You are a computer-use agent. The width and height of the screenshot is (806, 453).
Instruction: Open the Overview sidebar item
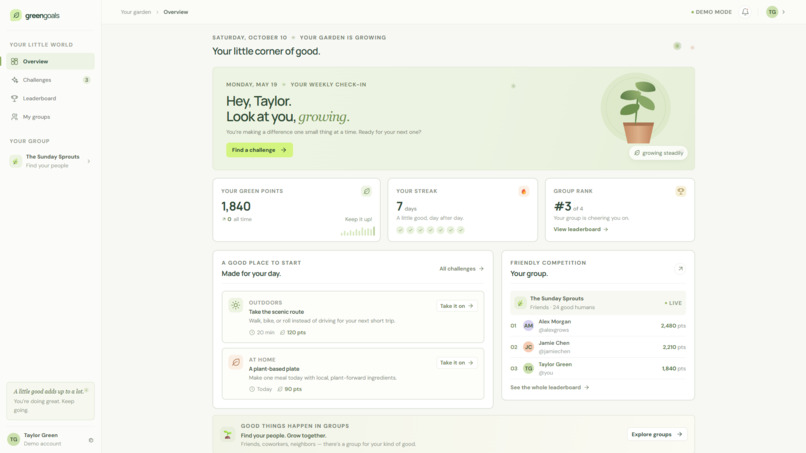pos(50,61)
